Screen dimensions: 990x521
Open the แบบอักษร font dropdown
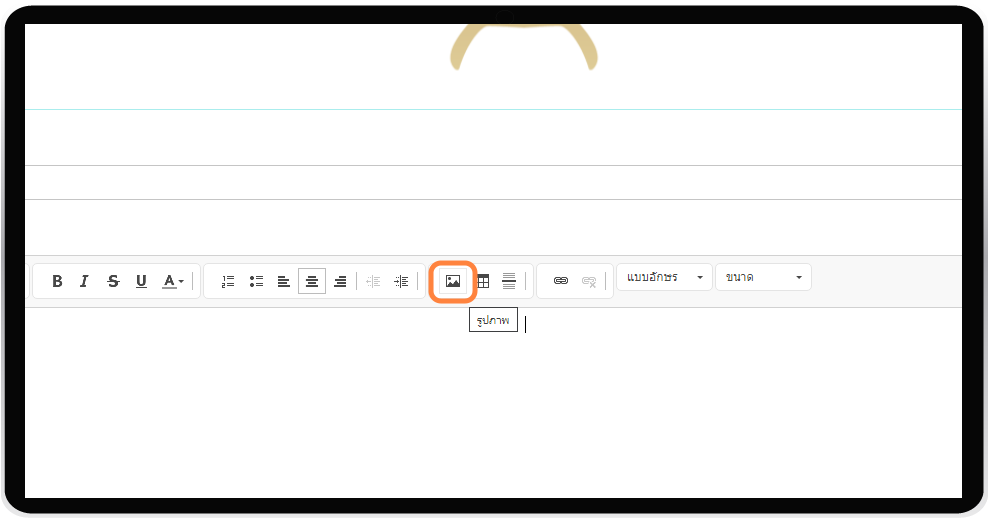click(x=664, y=277)
